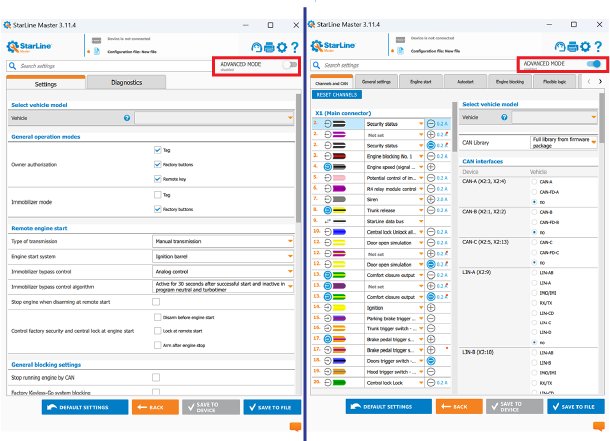Click Reset Channels button
The image size is (610, 441).
coord(337,94)
